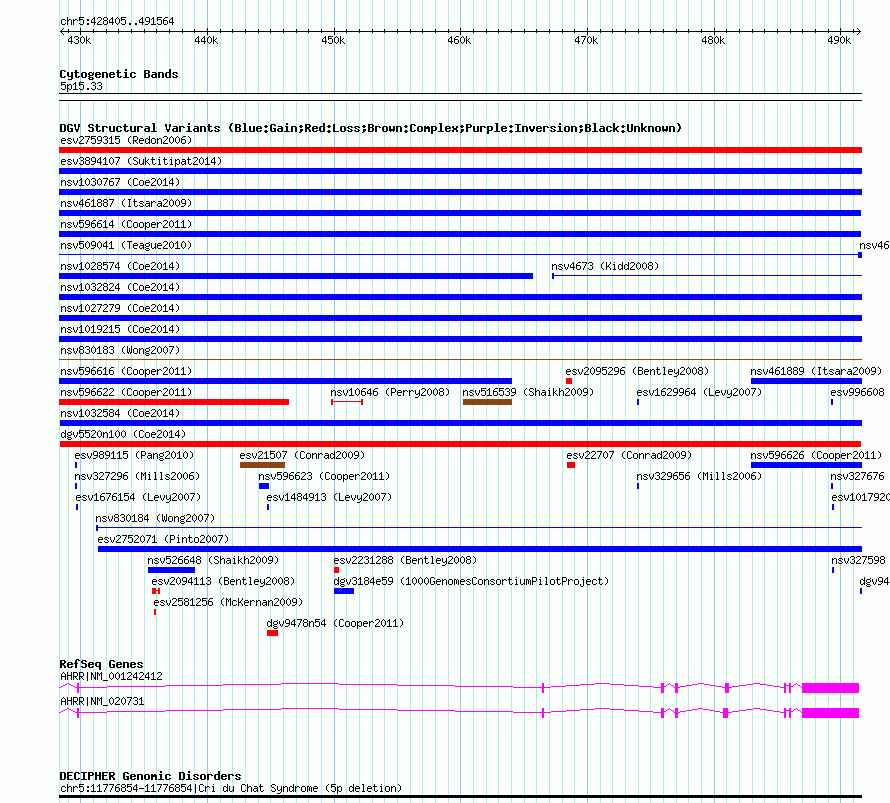
Task: Click the brown esv21507 (Conrad2009) bar
Action: tap(262, 465)
